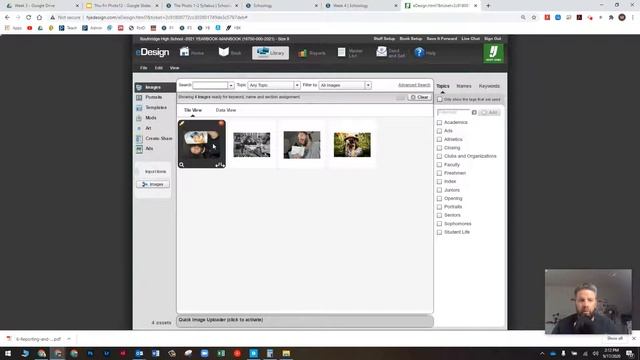Click the Clear button
The image size is (640, 360).
point(420,97)
